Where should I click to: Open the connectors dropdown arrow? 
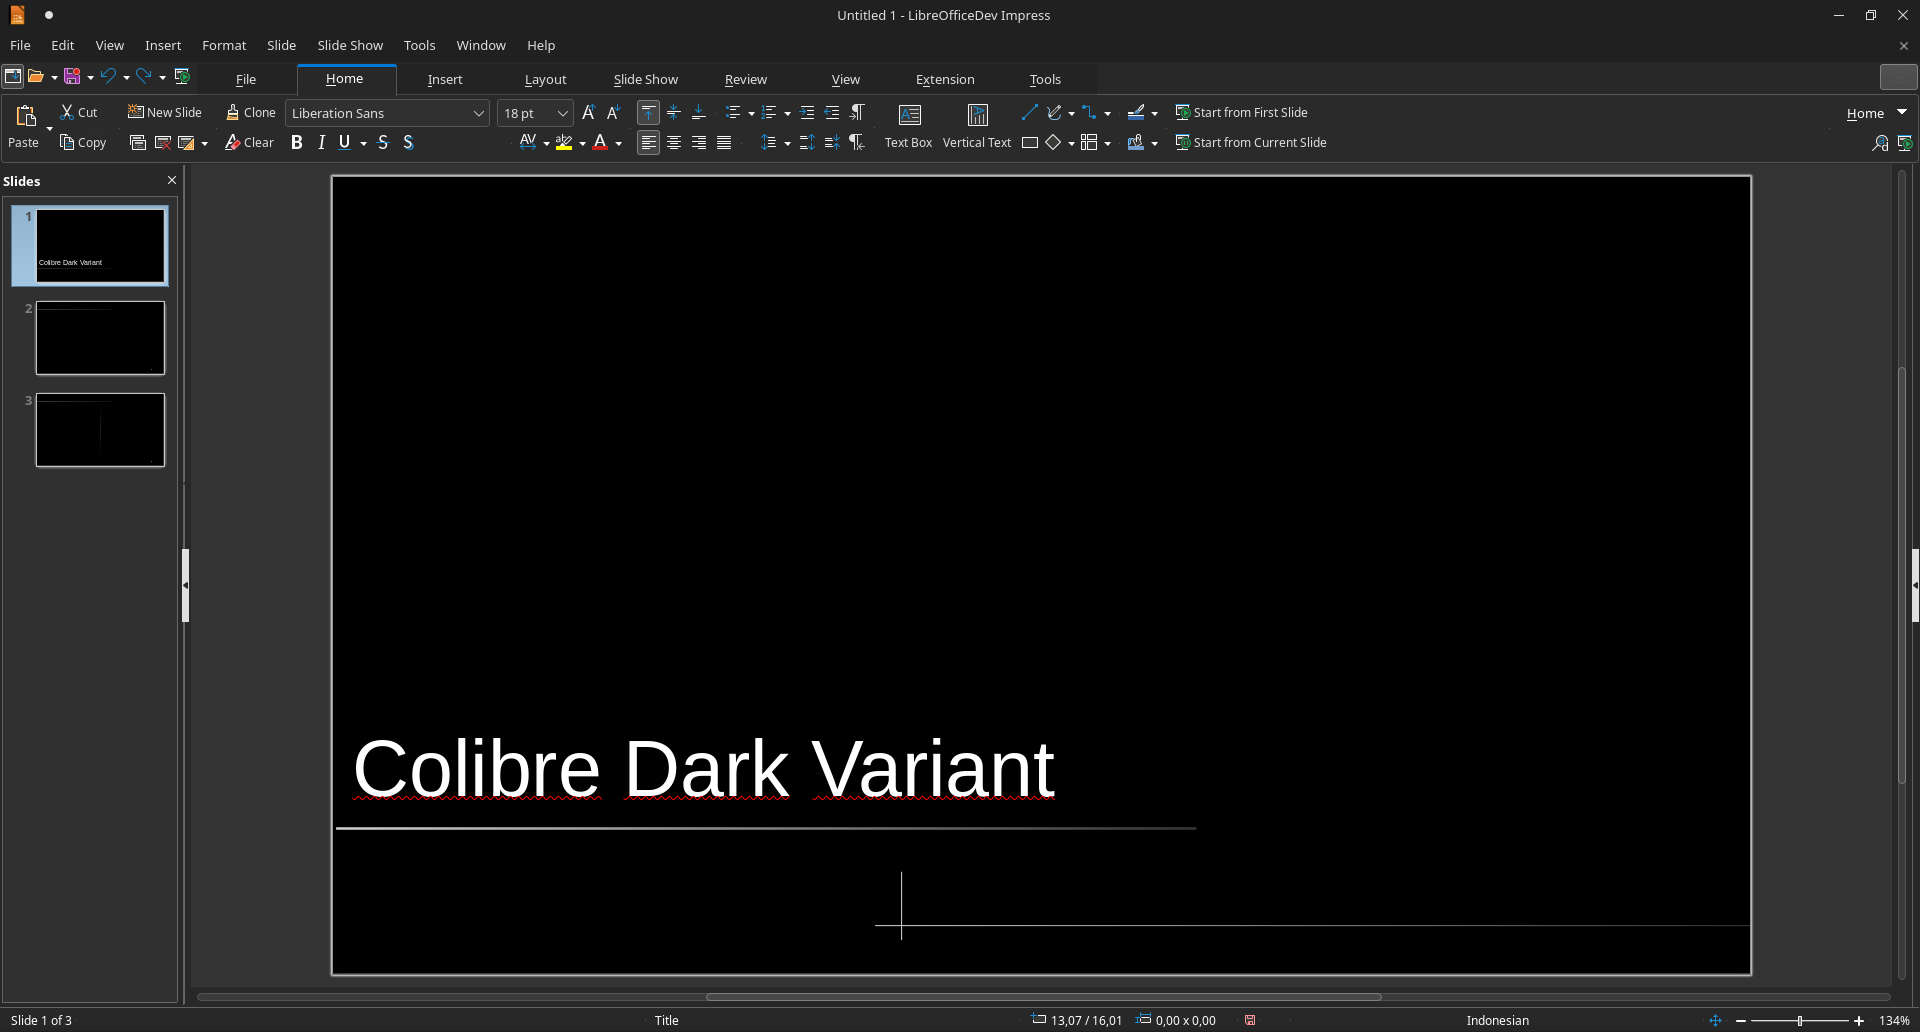pos(1107,114)
